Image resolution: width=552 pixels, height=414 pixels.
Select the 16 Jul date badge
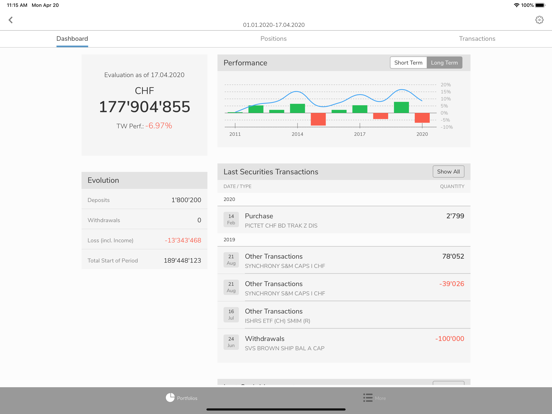(x=231, y=314)
